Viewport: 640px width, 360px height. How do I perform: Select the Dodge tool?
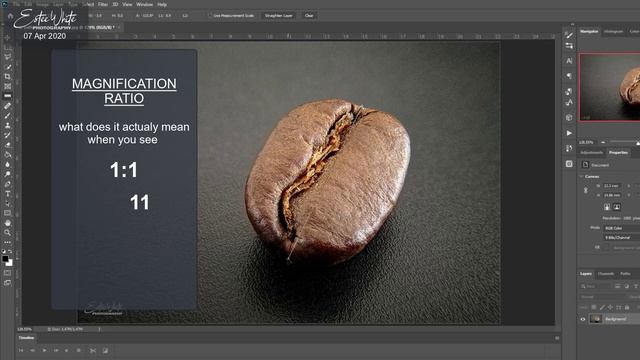point(7,174)
